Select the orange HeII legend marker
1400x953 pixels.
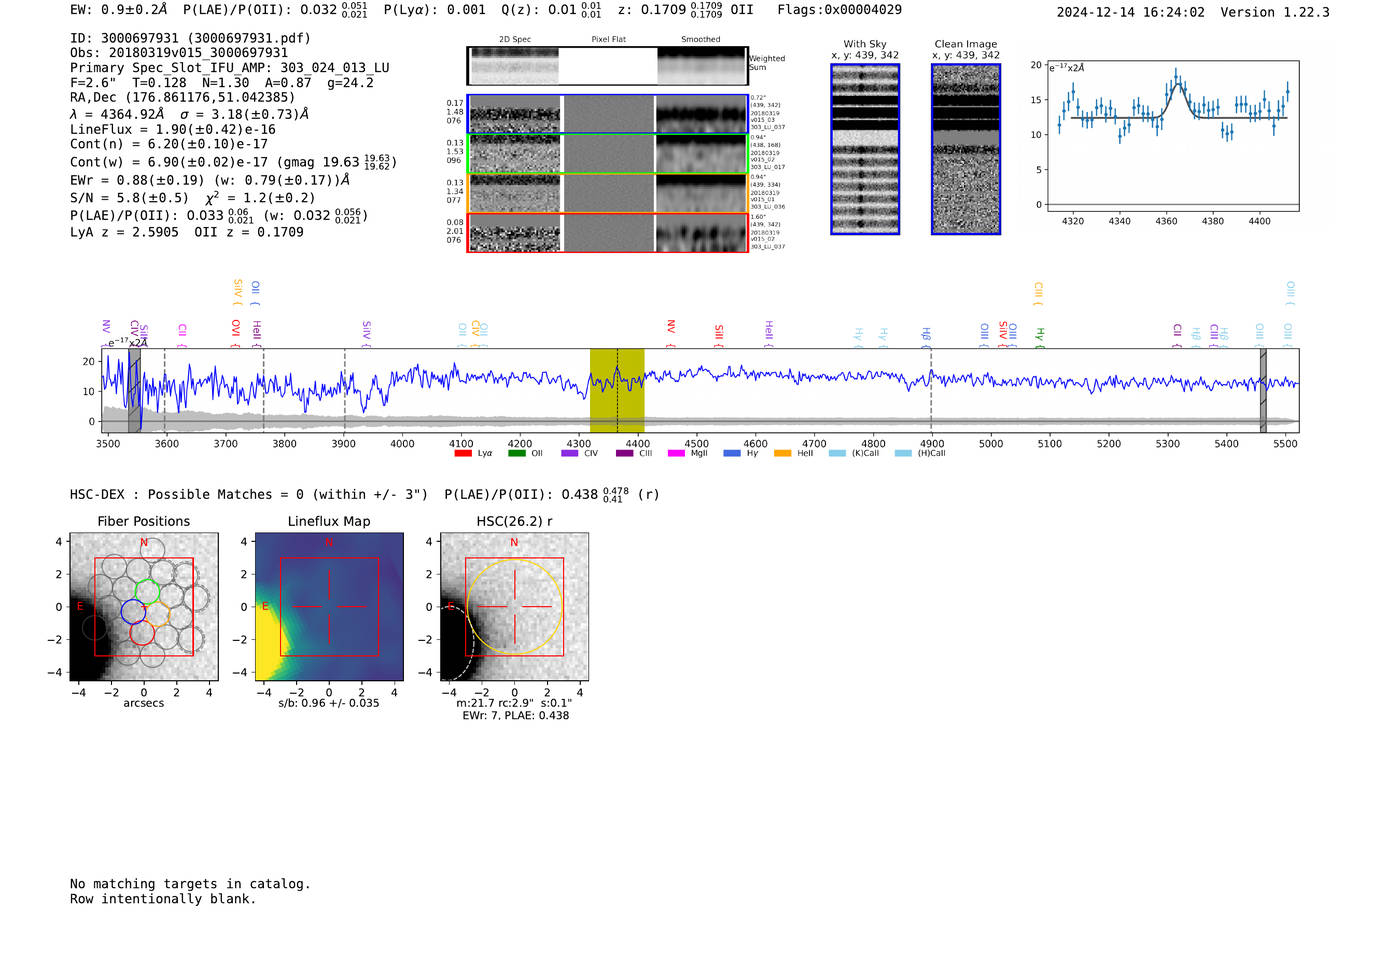click(782, 453)
